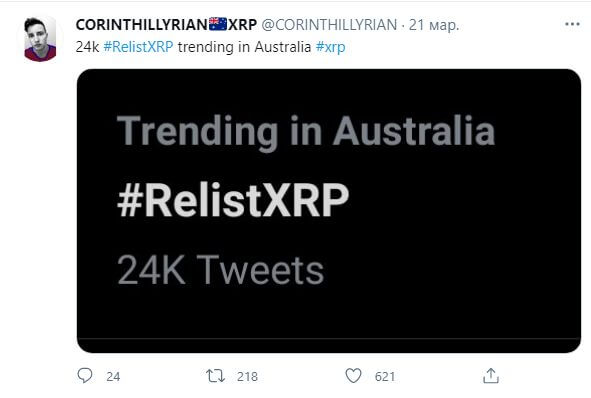Open the CORINTHILLYRIAN display name link
This screenshot has width=591, height=398.
[x=166, y=25]
